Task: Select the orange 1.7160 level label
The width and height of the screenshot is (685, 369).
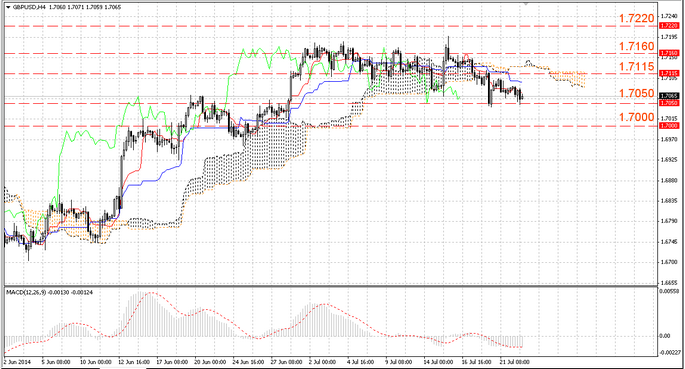Action: tap(637, 46)
